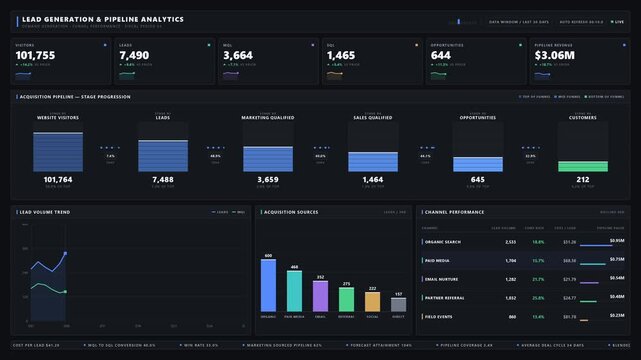This screenshot has height=360, width=641.
Task: Click the teal Paid Media bar labeled 468
Action: click(294, 291)
